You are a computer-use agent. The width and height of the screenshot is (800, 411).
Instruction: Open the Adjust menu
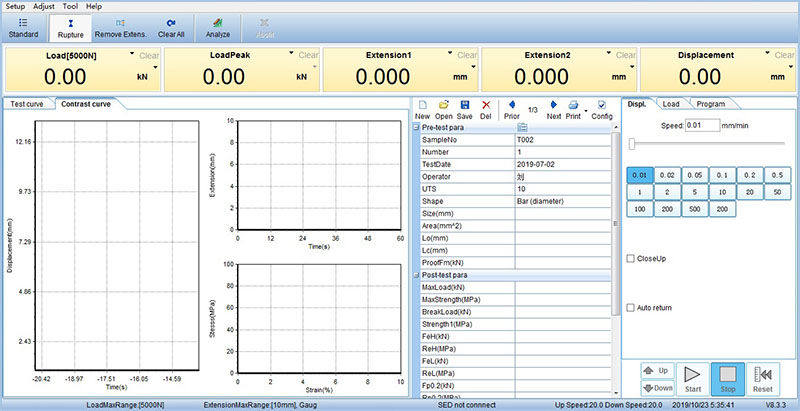click(44, 6)
